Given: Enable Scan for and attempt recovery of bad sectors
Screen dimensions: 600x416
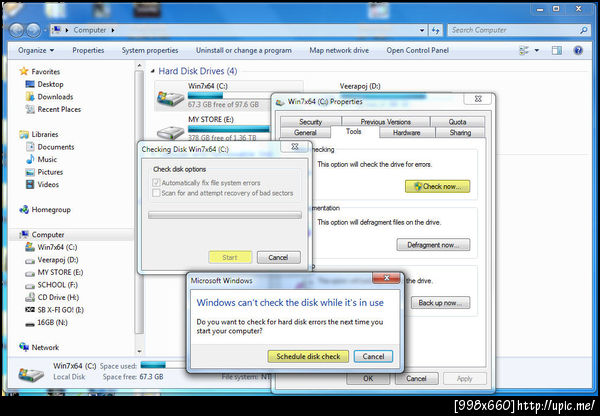Looking at the screenshot, I should click(156, 193).
